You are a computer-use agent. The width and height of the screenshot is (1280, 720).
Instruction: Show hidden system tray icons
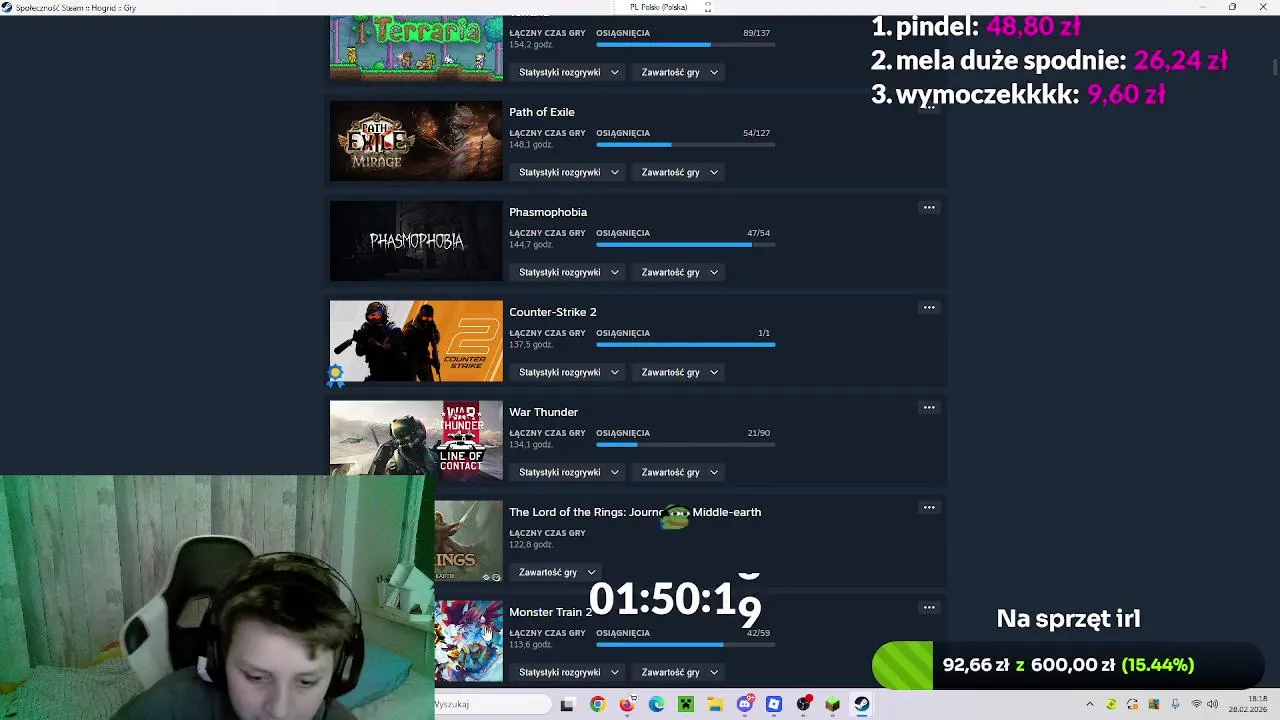click(1090, 704)
